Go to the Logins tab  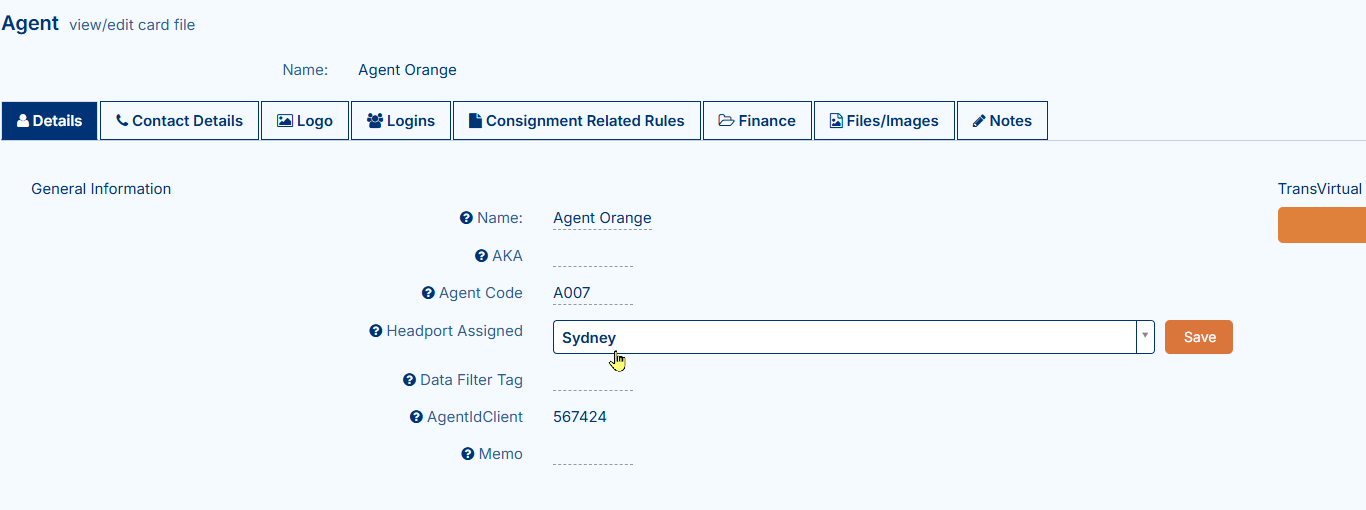click(401, 121)
